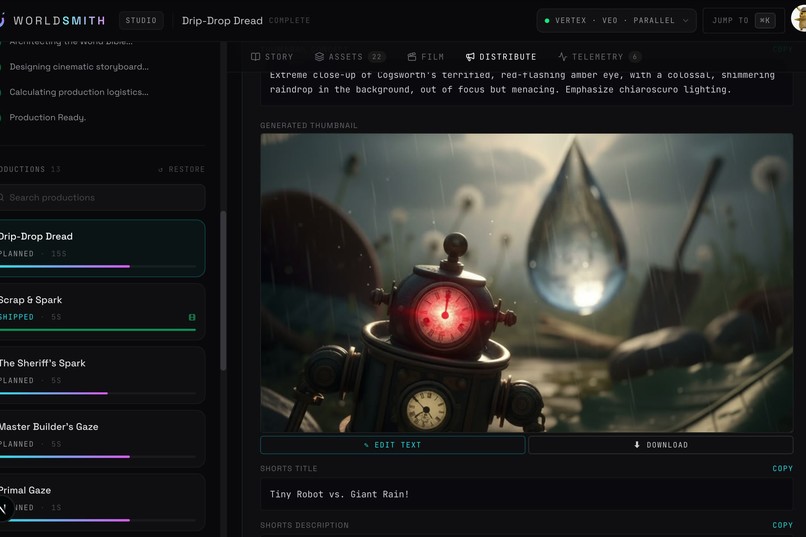Click the download arrow icon
Image resolution: width=806 pixels, height=537 pixels.
pos(637,445)
